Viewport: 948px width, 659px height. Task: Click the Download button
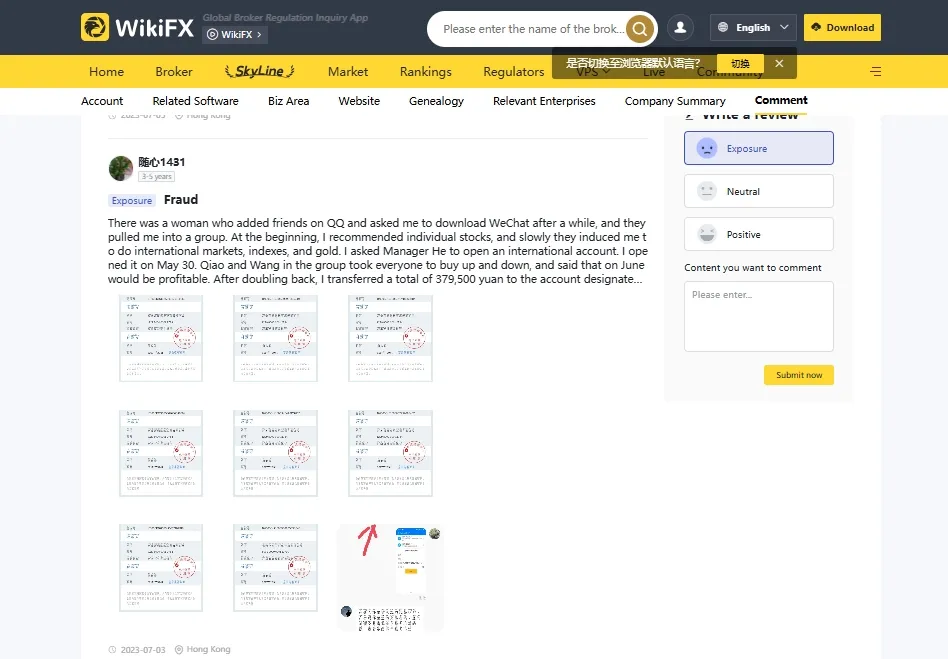pyautogui.click(x=842, y=27)
